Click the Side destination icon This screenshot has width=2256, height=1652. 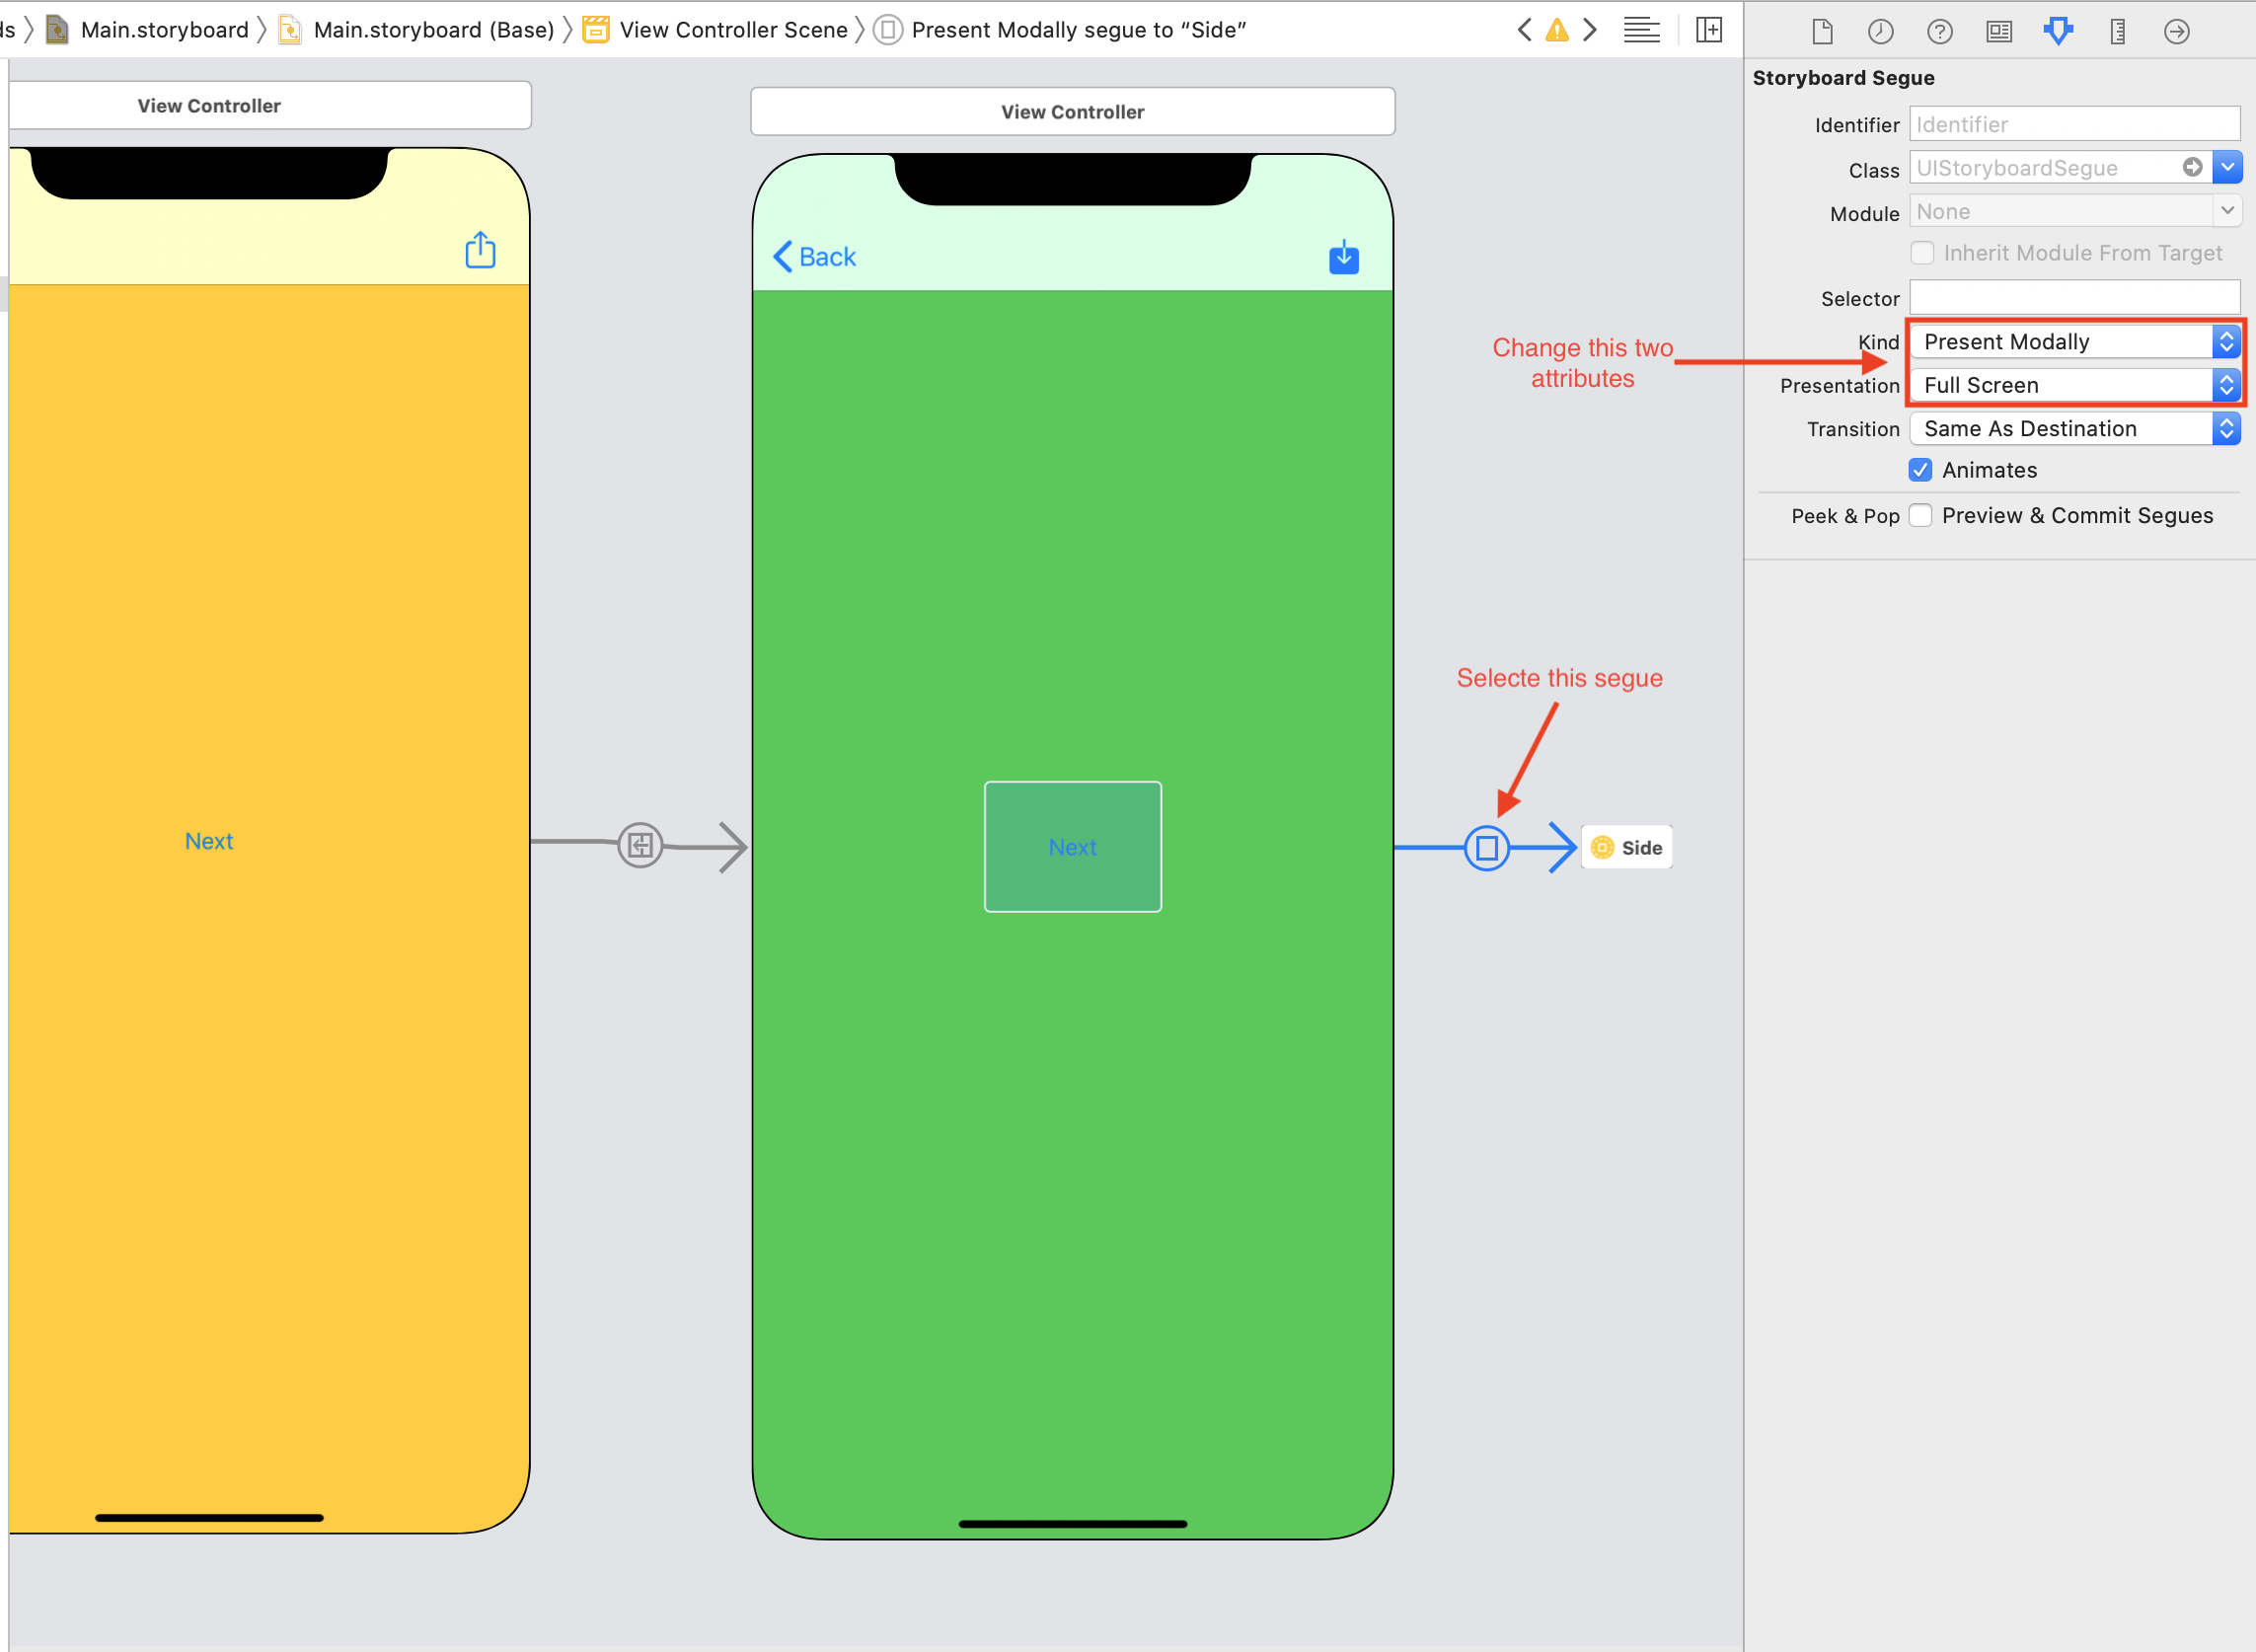[1601, 846]
